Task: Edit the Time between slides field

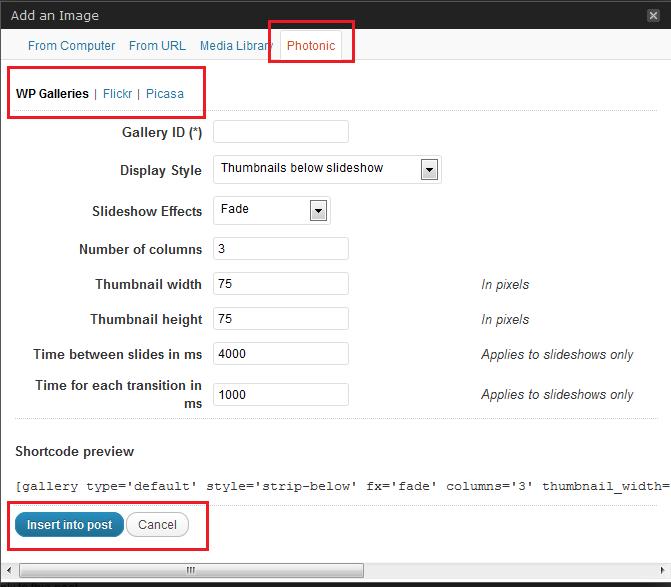Action: 281,354
